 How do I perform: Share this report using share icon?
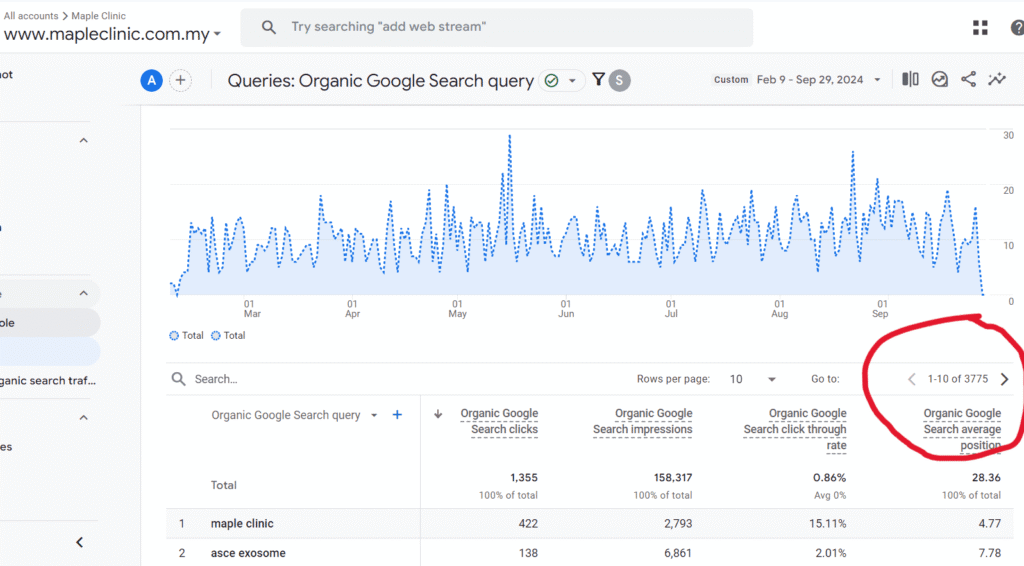968,80
